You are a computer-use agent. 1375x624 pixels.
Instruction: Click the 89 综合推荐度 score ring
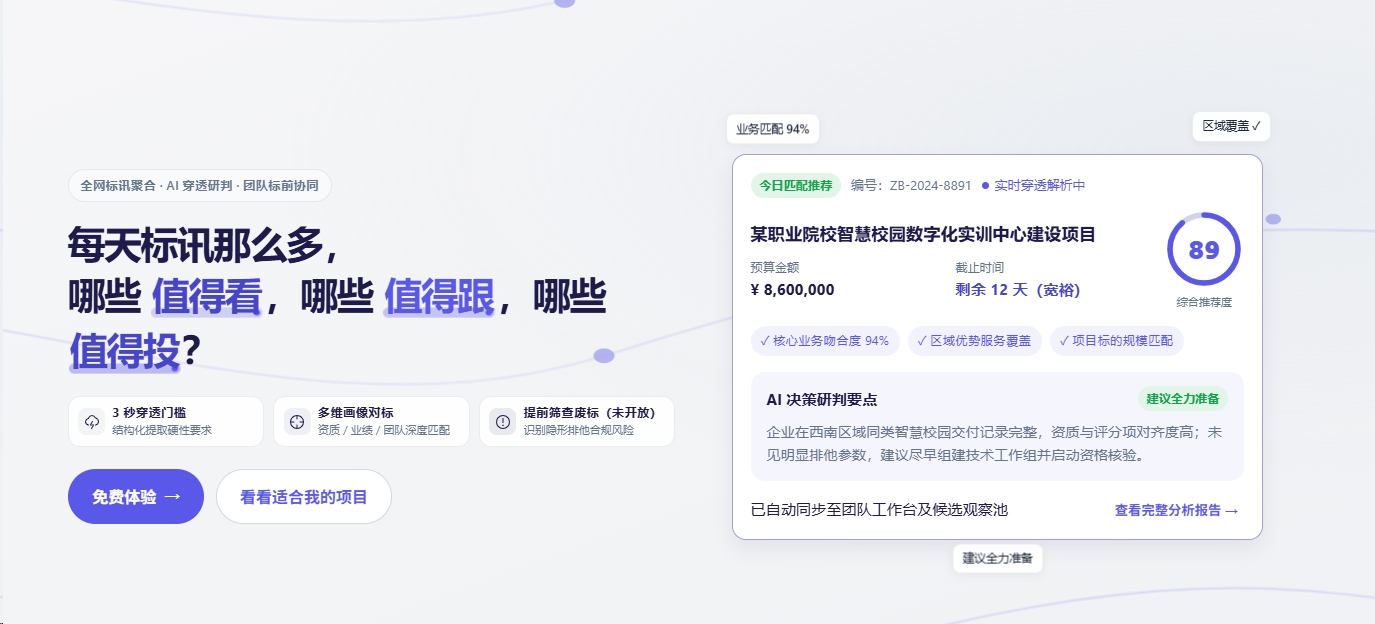click(1204, 250)
